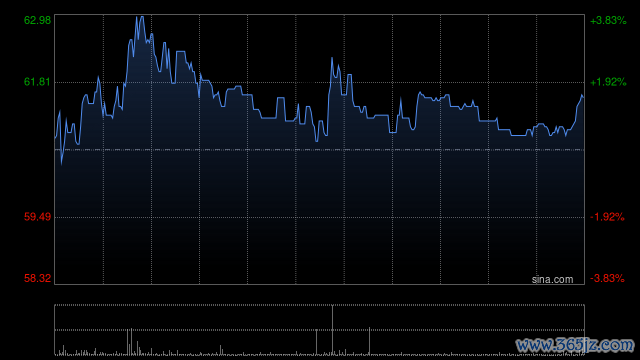Click the 62.98 price label
Viewport: 640px width, 360px height.
click(38, 20)
